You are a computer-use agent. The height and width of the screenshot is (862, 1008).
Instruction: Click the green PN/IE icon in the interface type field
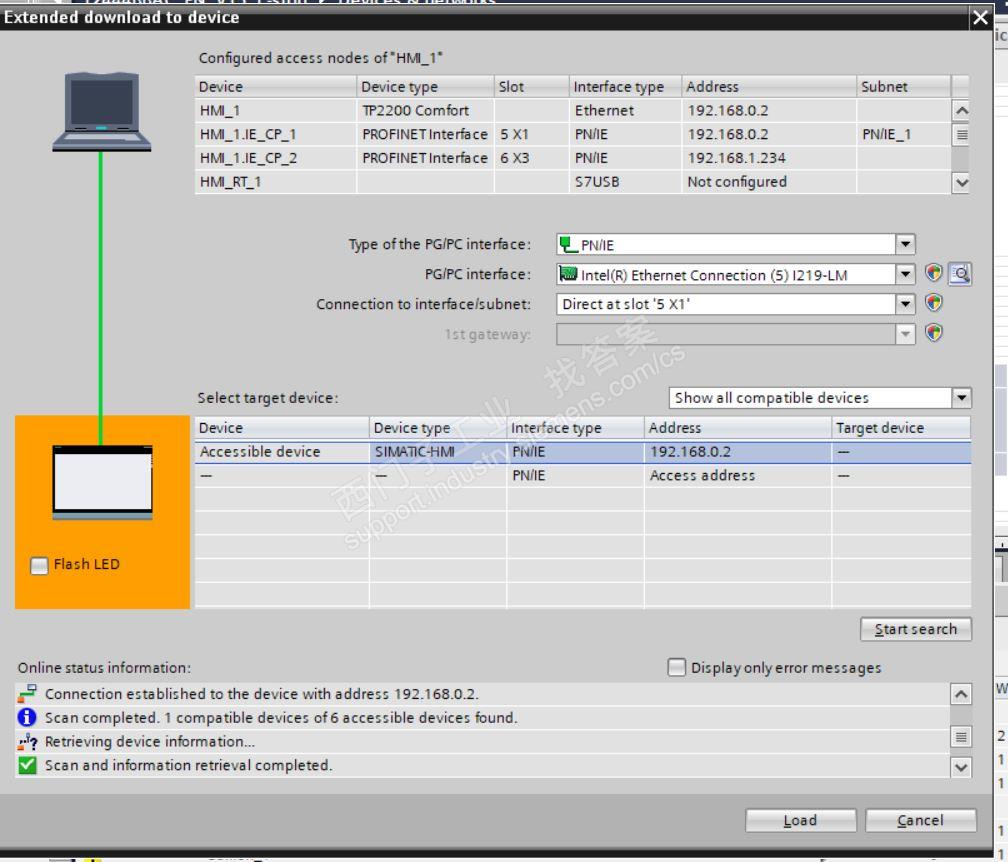(x=567, y=244)
